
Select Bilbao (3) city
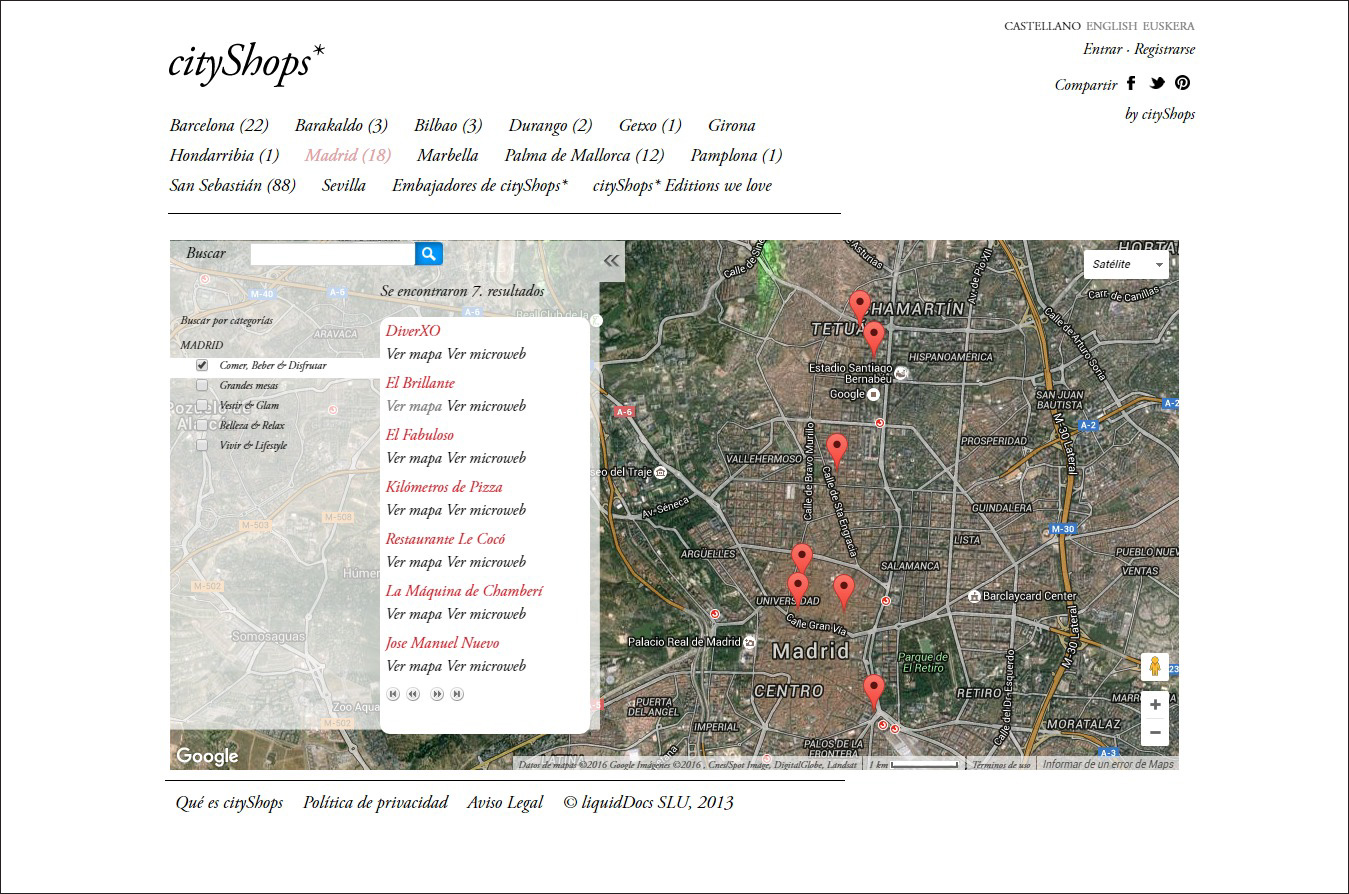pos(448,125)
